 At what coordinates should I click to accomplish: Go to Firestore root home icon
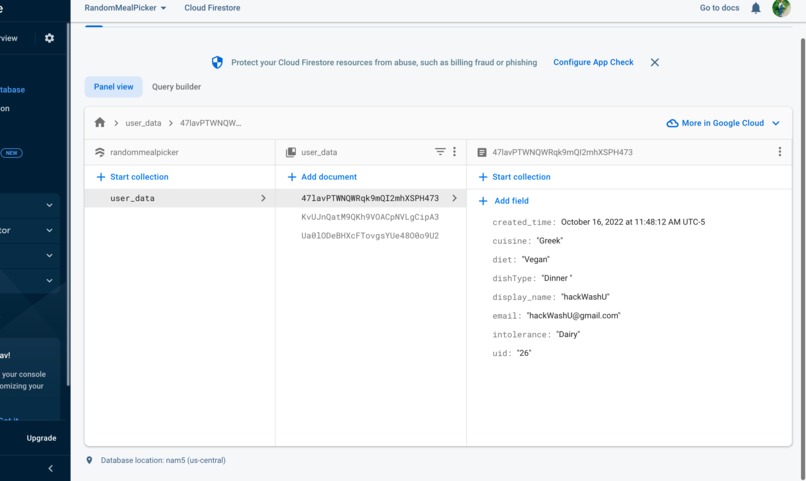(100, 122)
